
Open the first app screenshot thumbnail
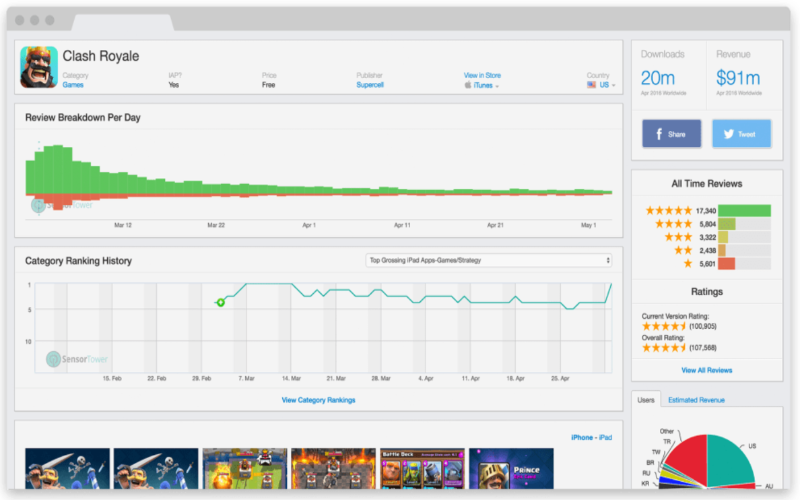[x=67, y=468]
